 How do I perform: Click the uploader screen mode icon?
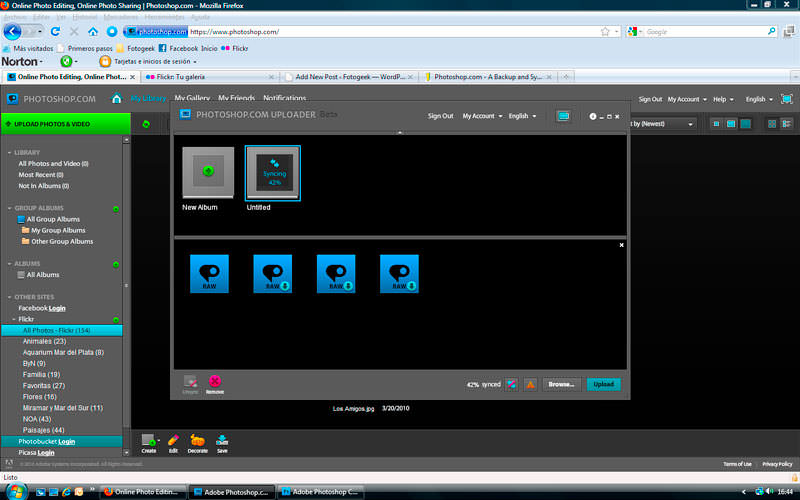click(x=563, y=116)
